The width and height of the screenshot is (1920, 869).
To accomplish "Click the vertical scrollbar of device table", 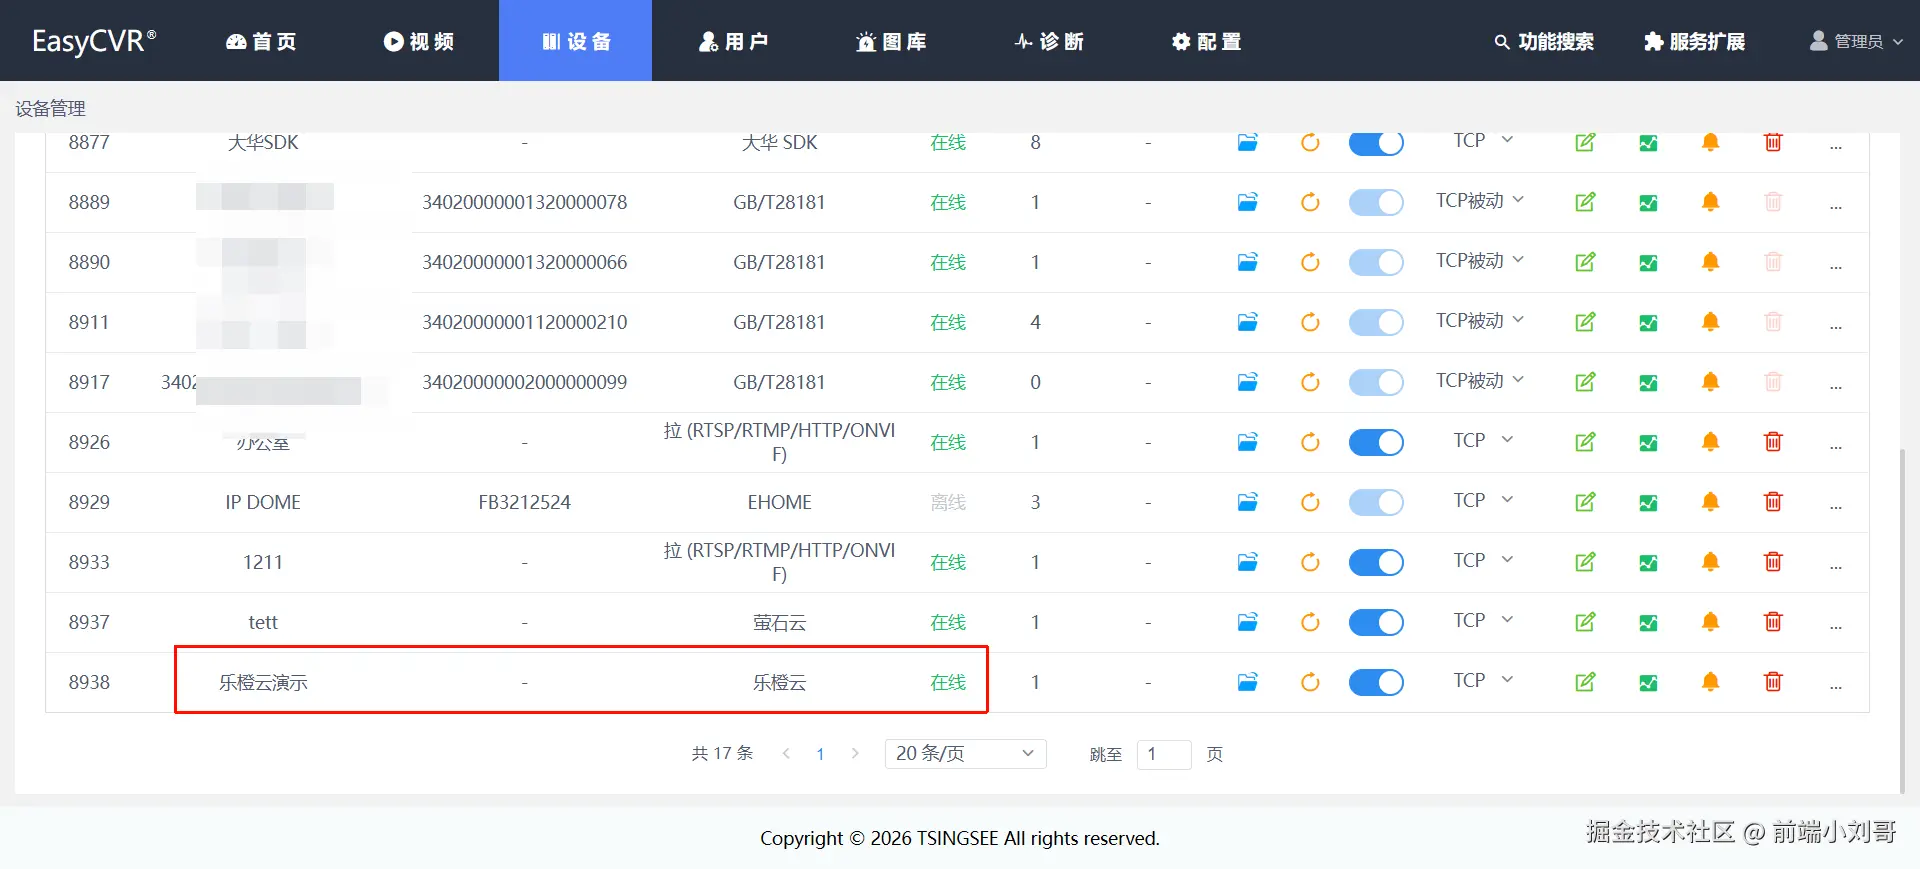I will [x=1902, y=620].
